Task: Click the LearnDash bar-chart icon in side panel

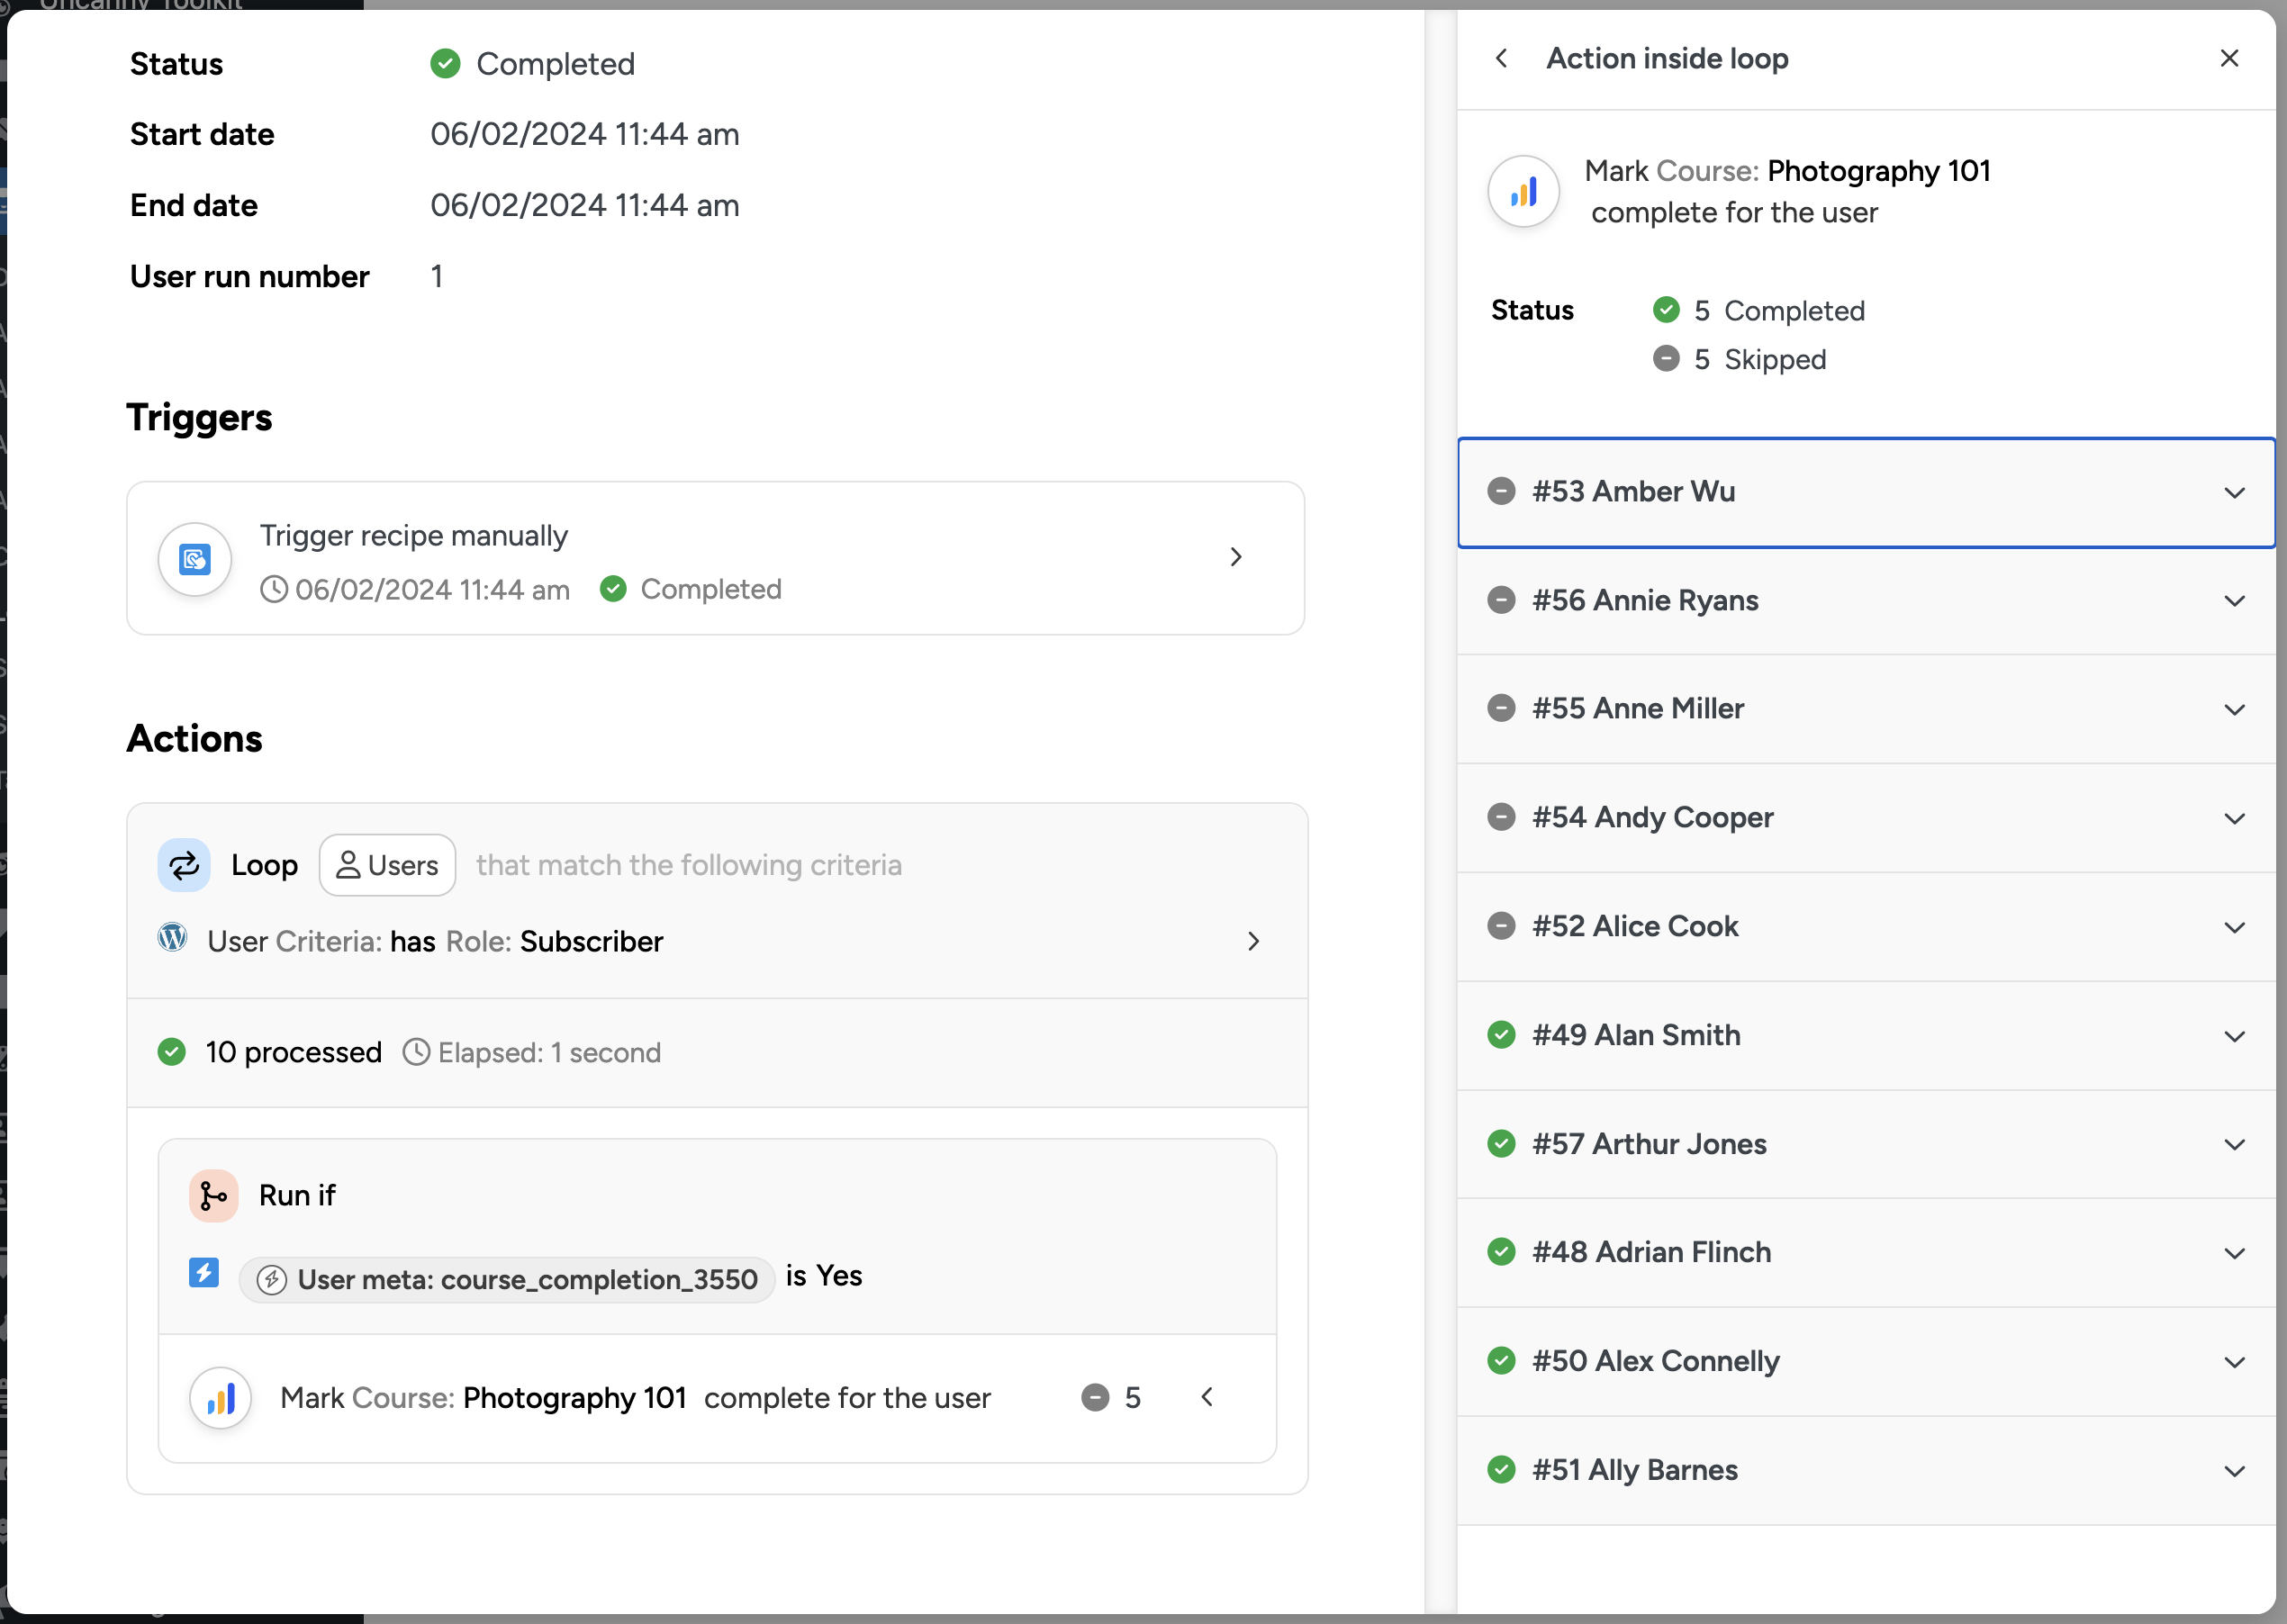Action: point(1523,191)
